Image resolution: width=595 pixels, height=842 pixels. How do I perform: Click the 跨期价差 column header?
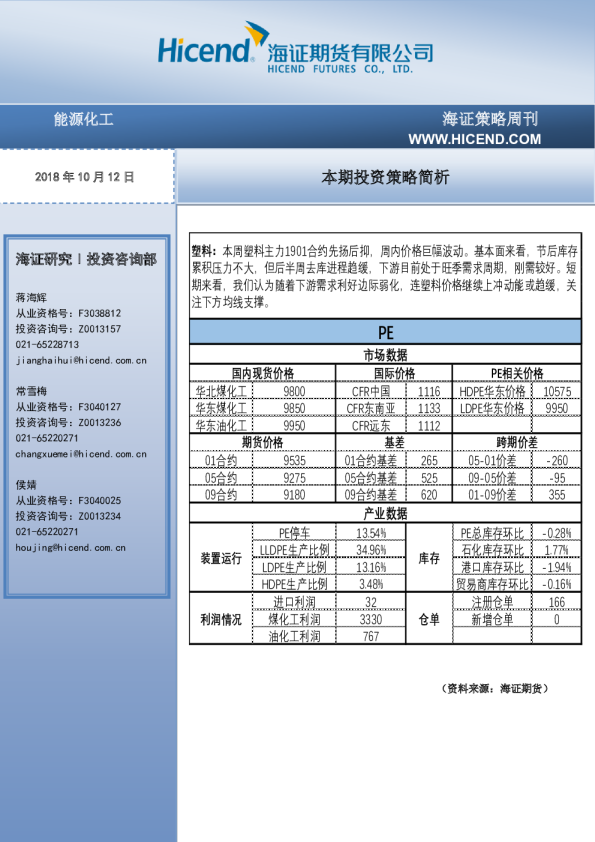517,442
